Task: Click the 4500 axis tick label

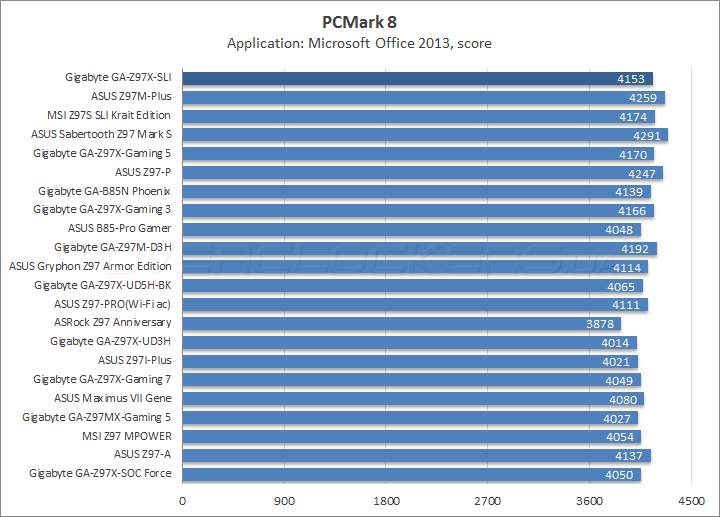Action: 692,501
